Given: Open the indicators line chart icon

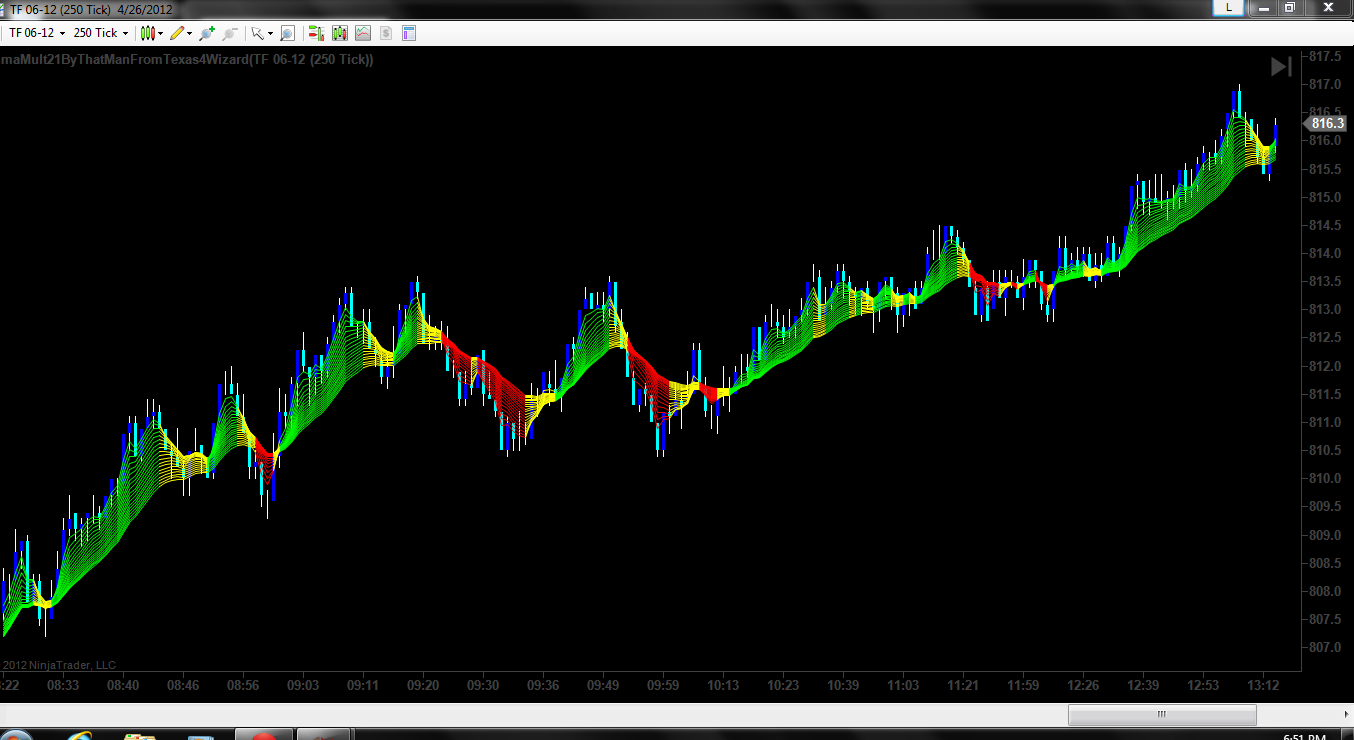Looking at the screenshot, I should point(362,33).
